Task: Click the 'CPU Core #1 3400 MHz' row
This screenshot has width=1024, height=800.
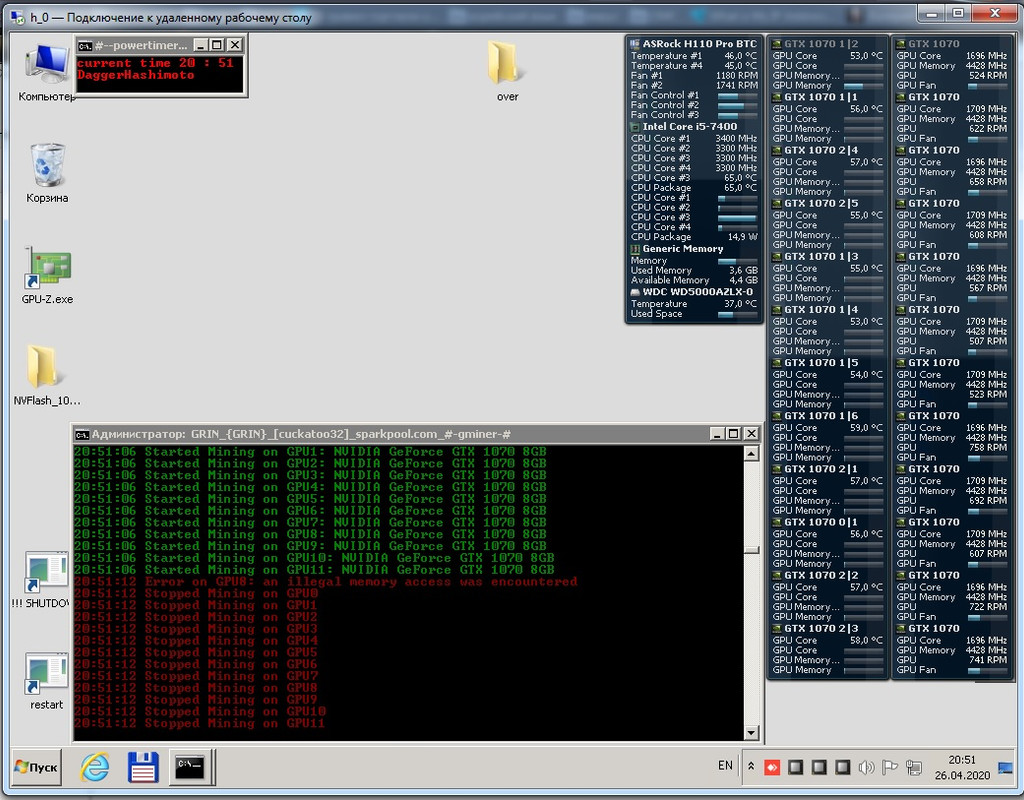Action: point(694,138)
